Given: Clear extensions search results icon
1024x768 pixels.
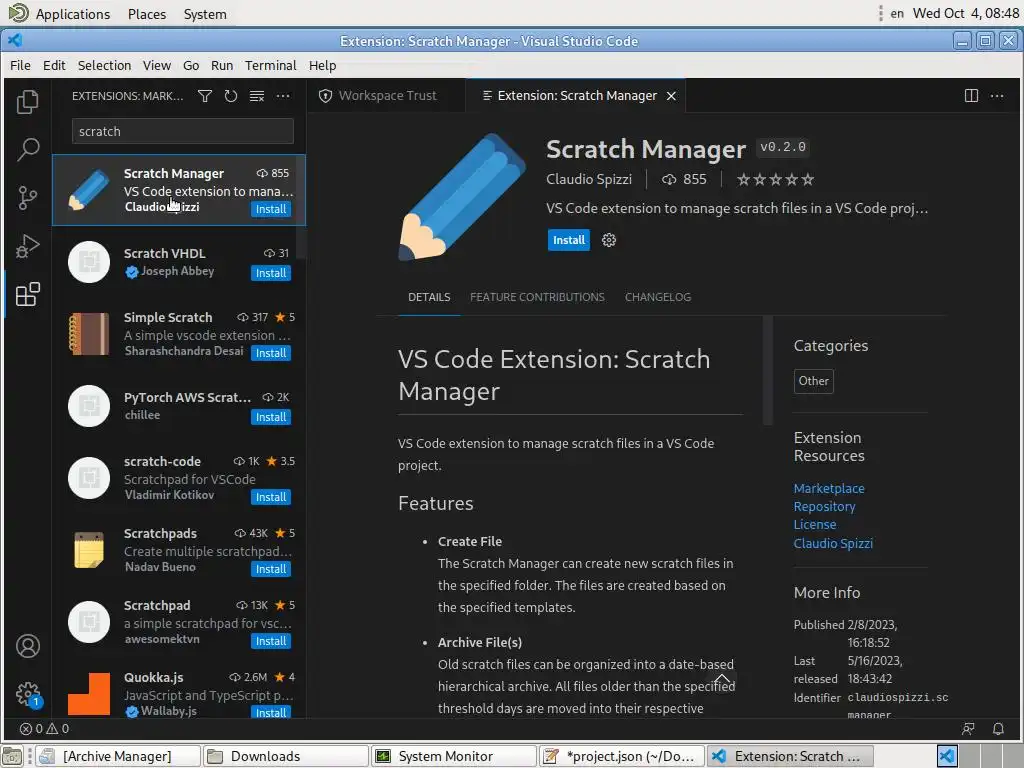Looking at the screenshot, I should 257,96.
